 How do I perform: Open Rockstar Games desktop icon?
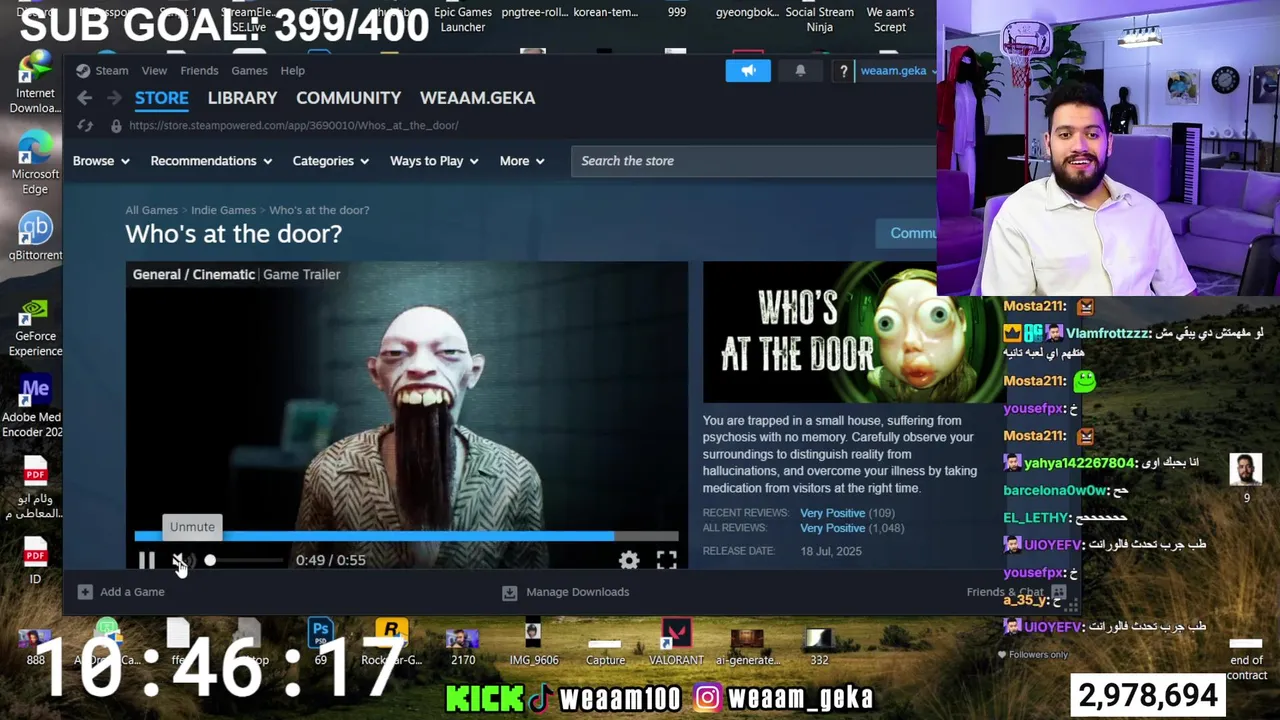point(391,643)
